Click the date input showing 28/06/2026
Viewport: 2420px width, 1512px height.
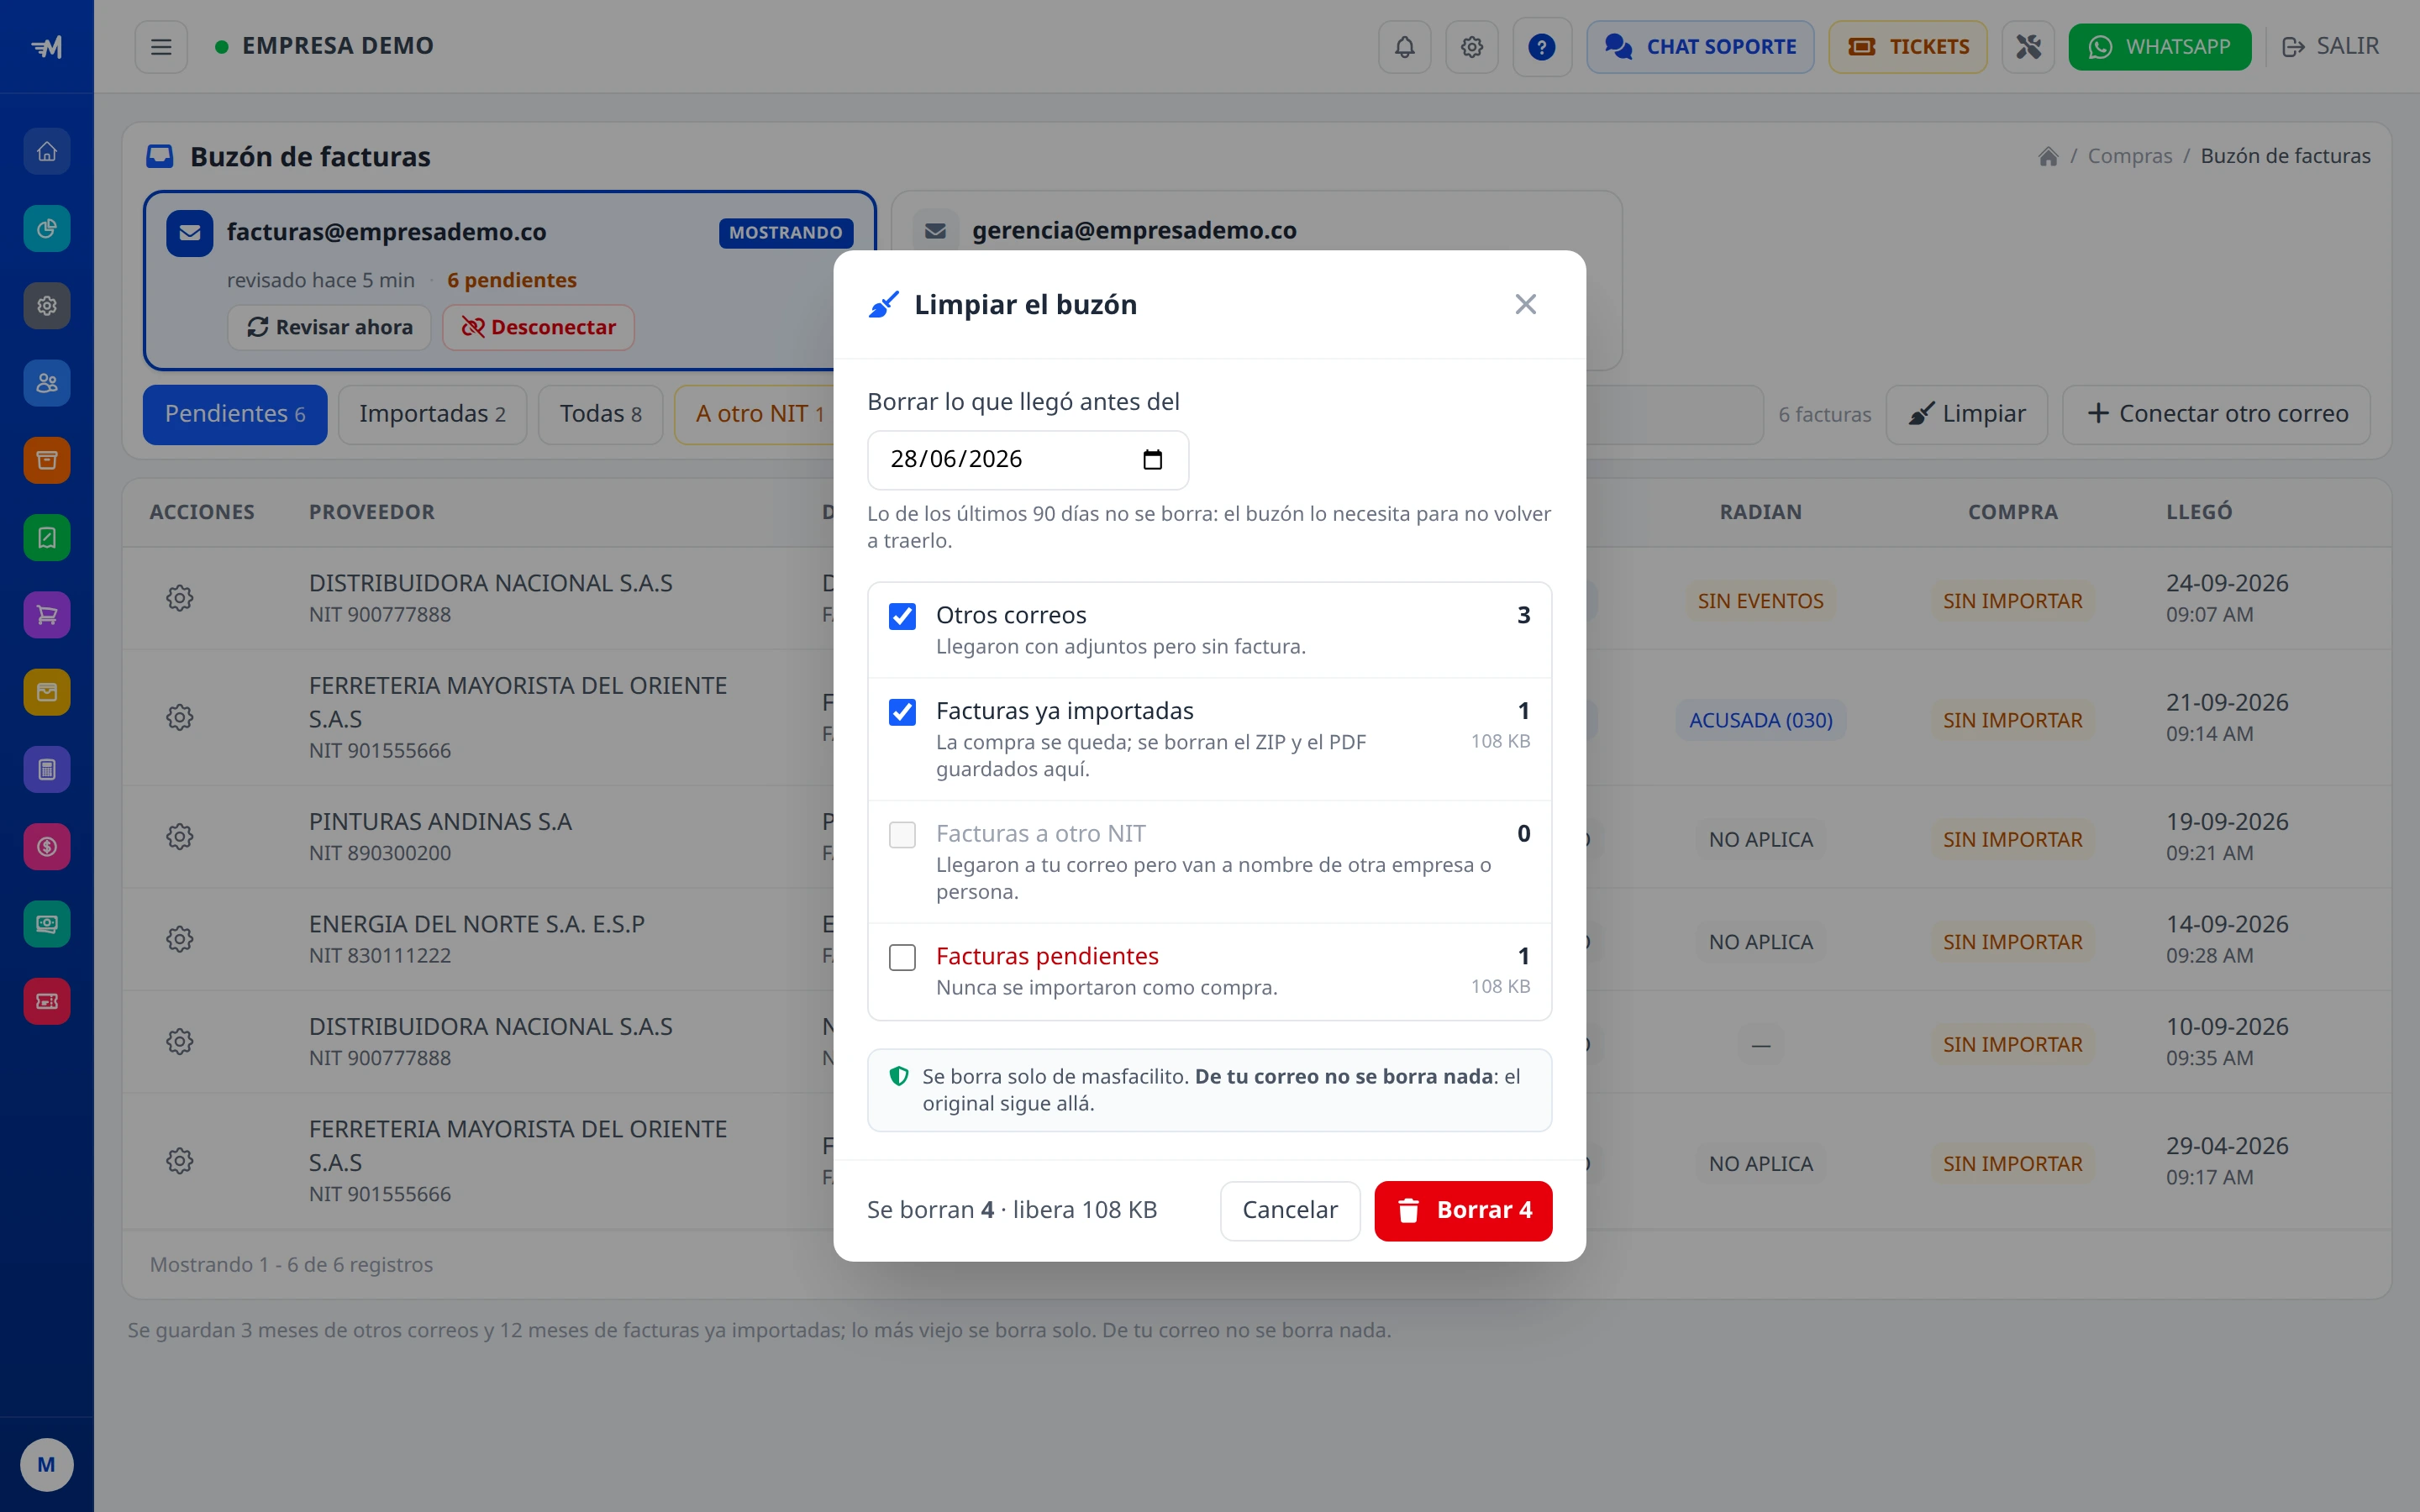tap(1028, 460)
